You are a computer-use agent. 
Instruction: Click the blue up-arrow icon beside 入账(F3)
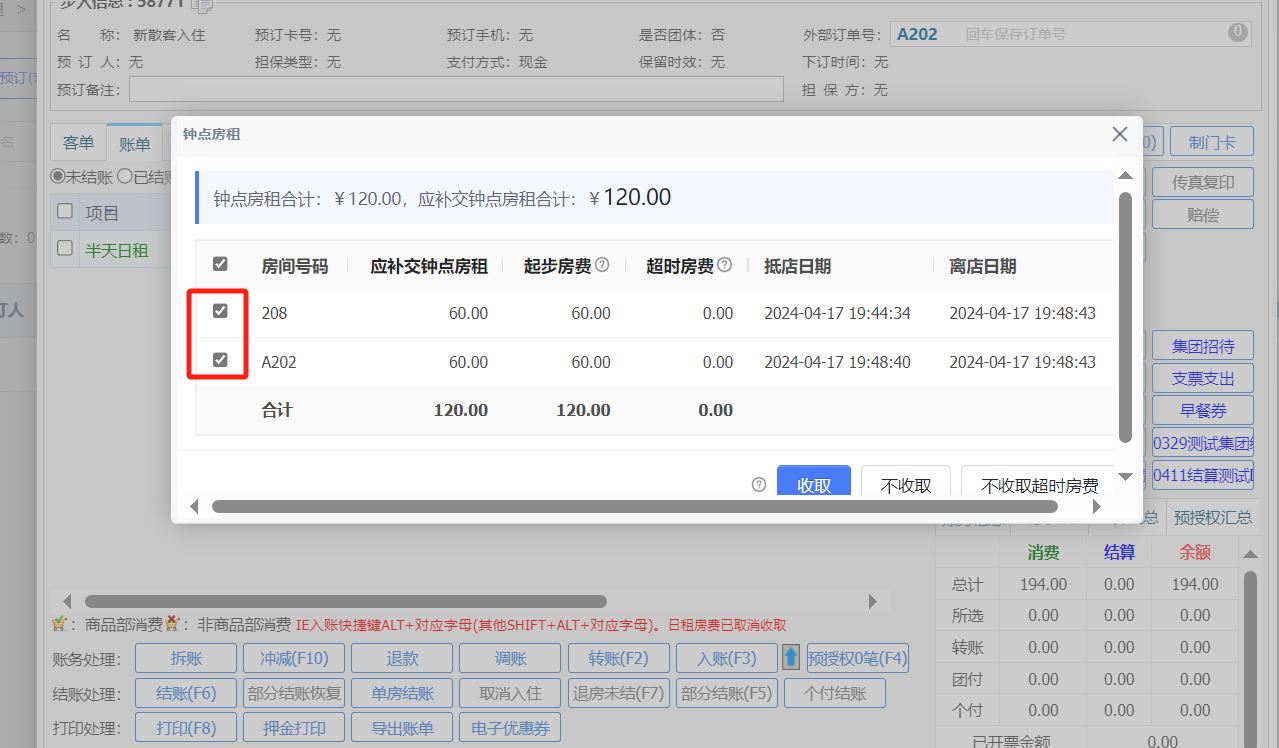point(791,658)
